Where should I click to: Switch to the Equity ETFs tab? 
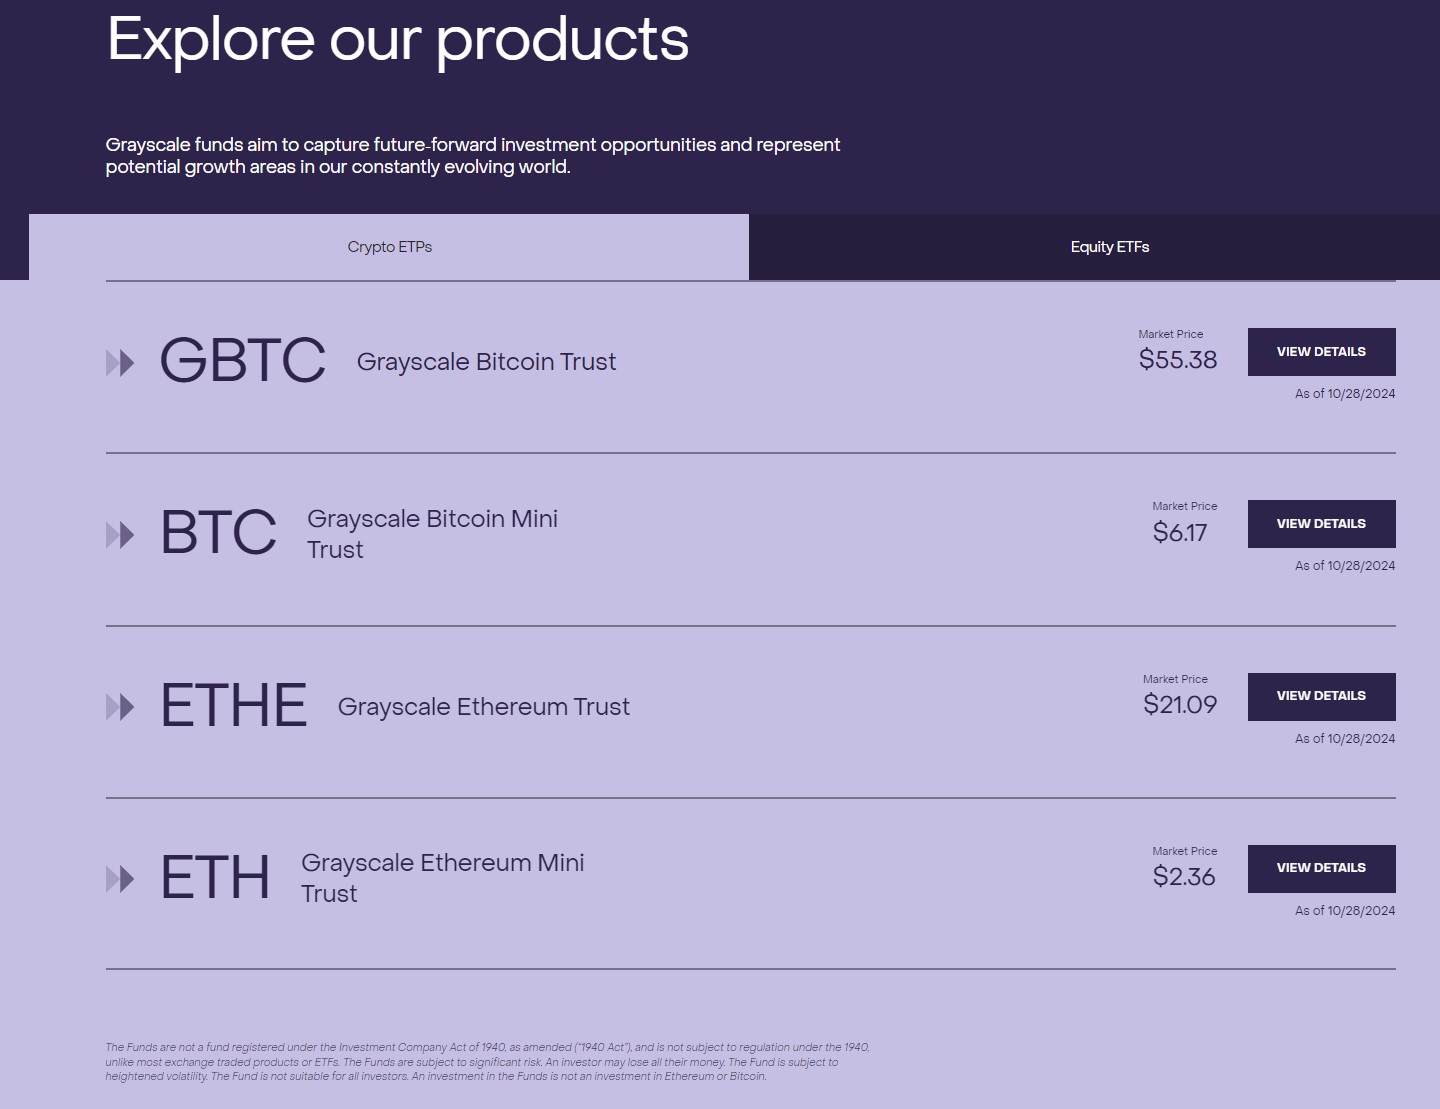point(1110,246)
